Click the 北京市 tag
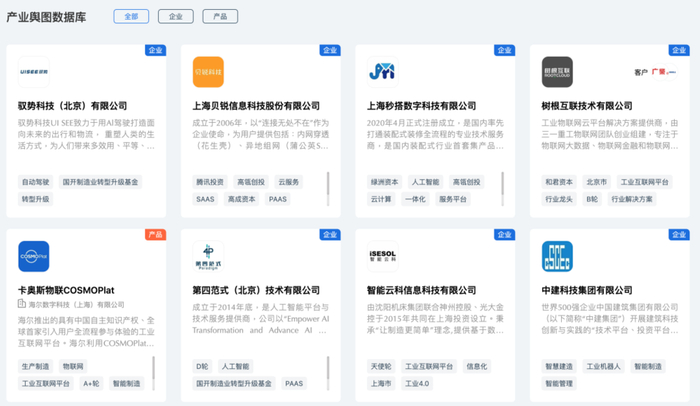The height and width of the screenshot is (406, 700). click(596, 182)
